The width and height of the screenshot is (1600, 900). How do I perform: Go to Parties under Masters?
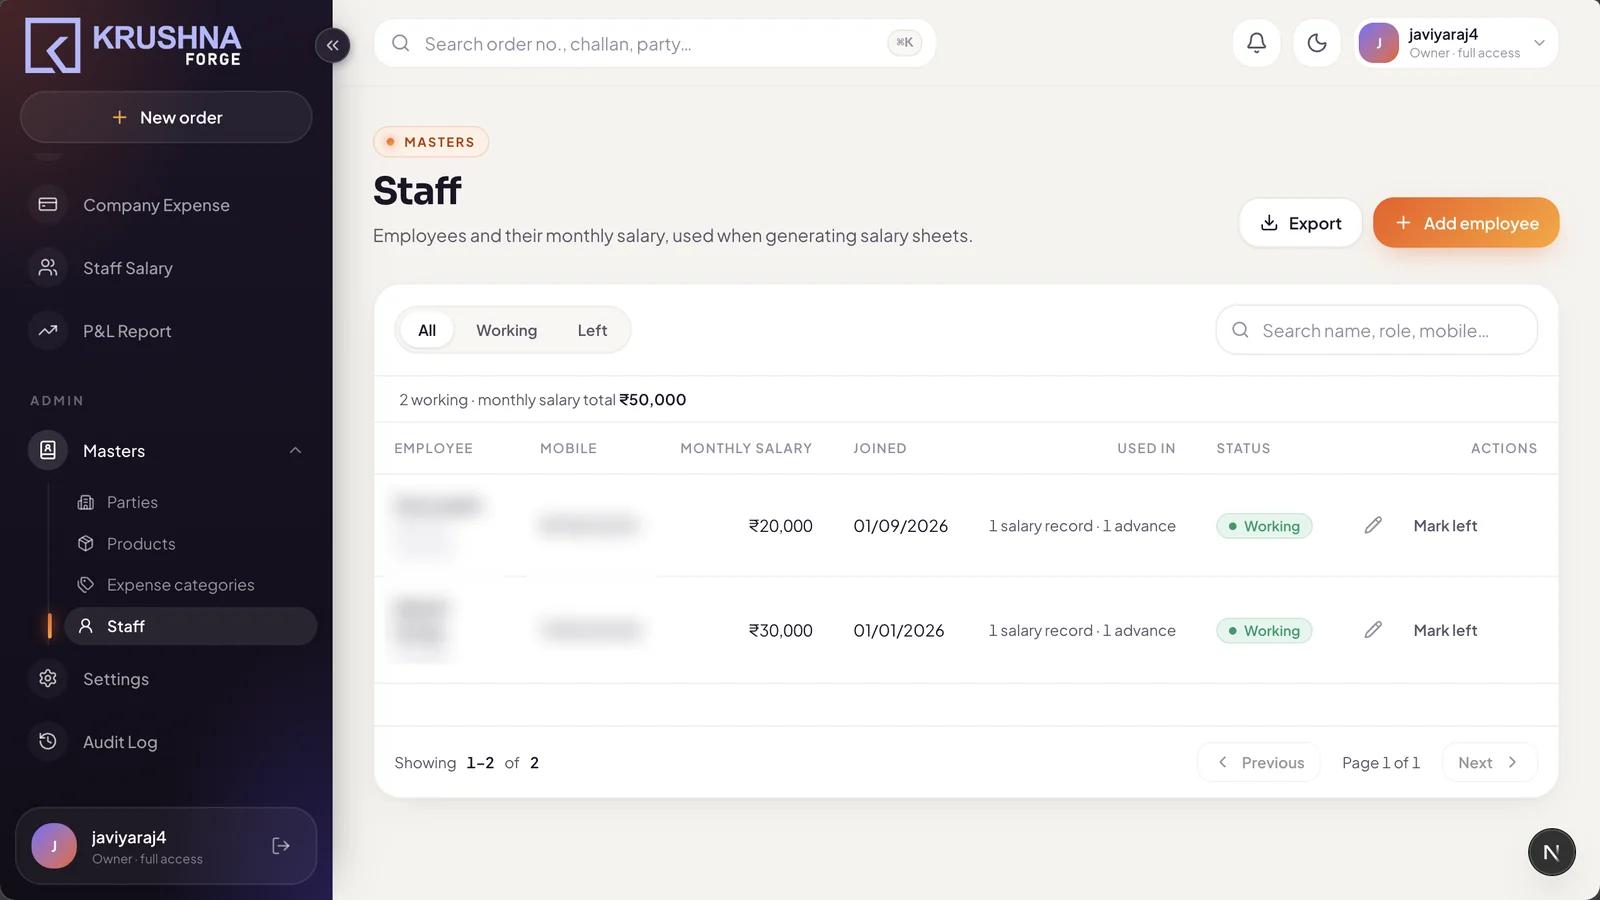tap(132, 502)
